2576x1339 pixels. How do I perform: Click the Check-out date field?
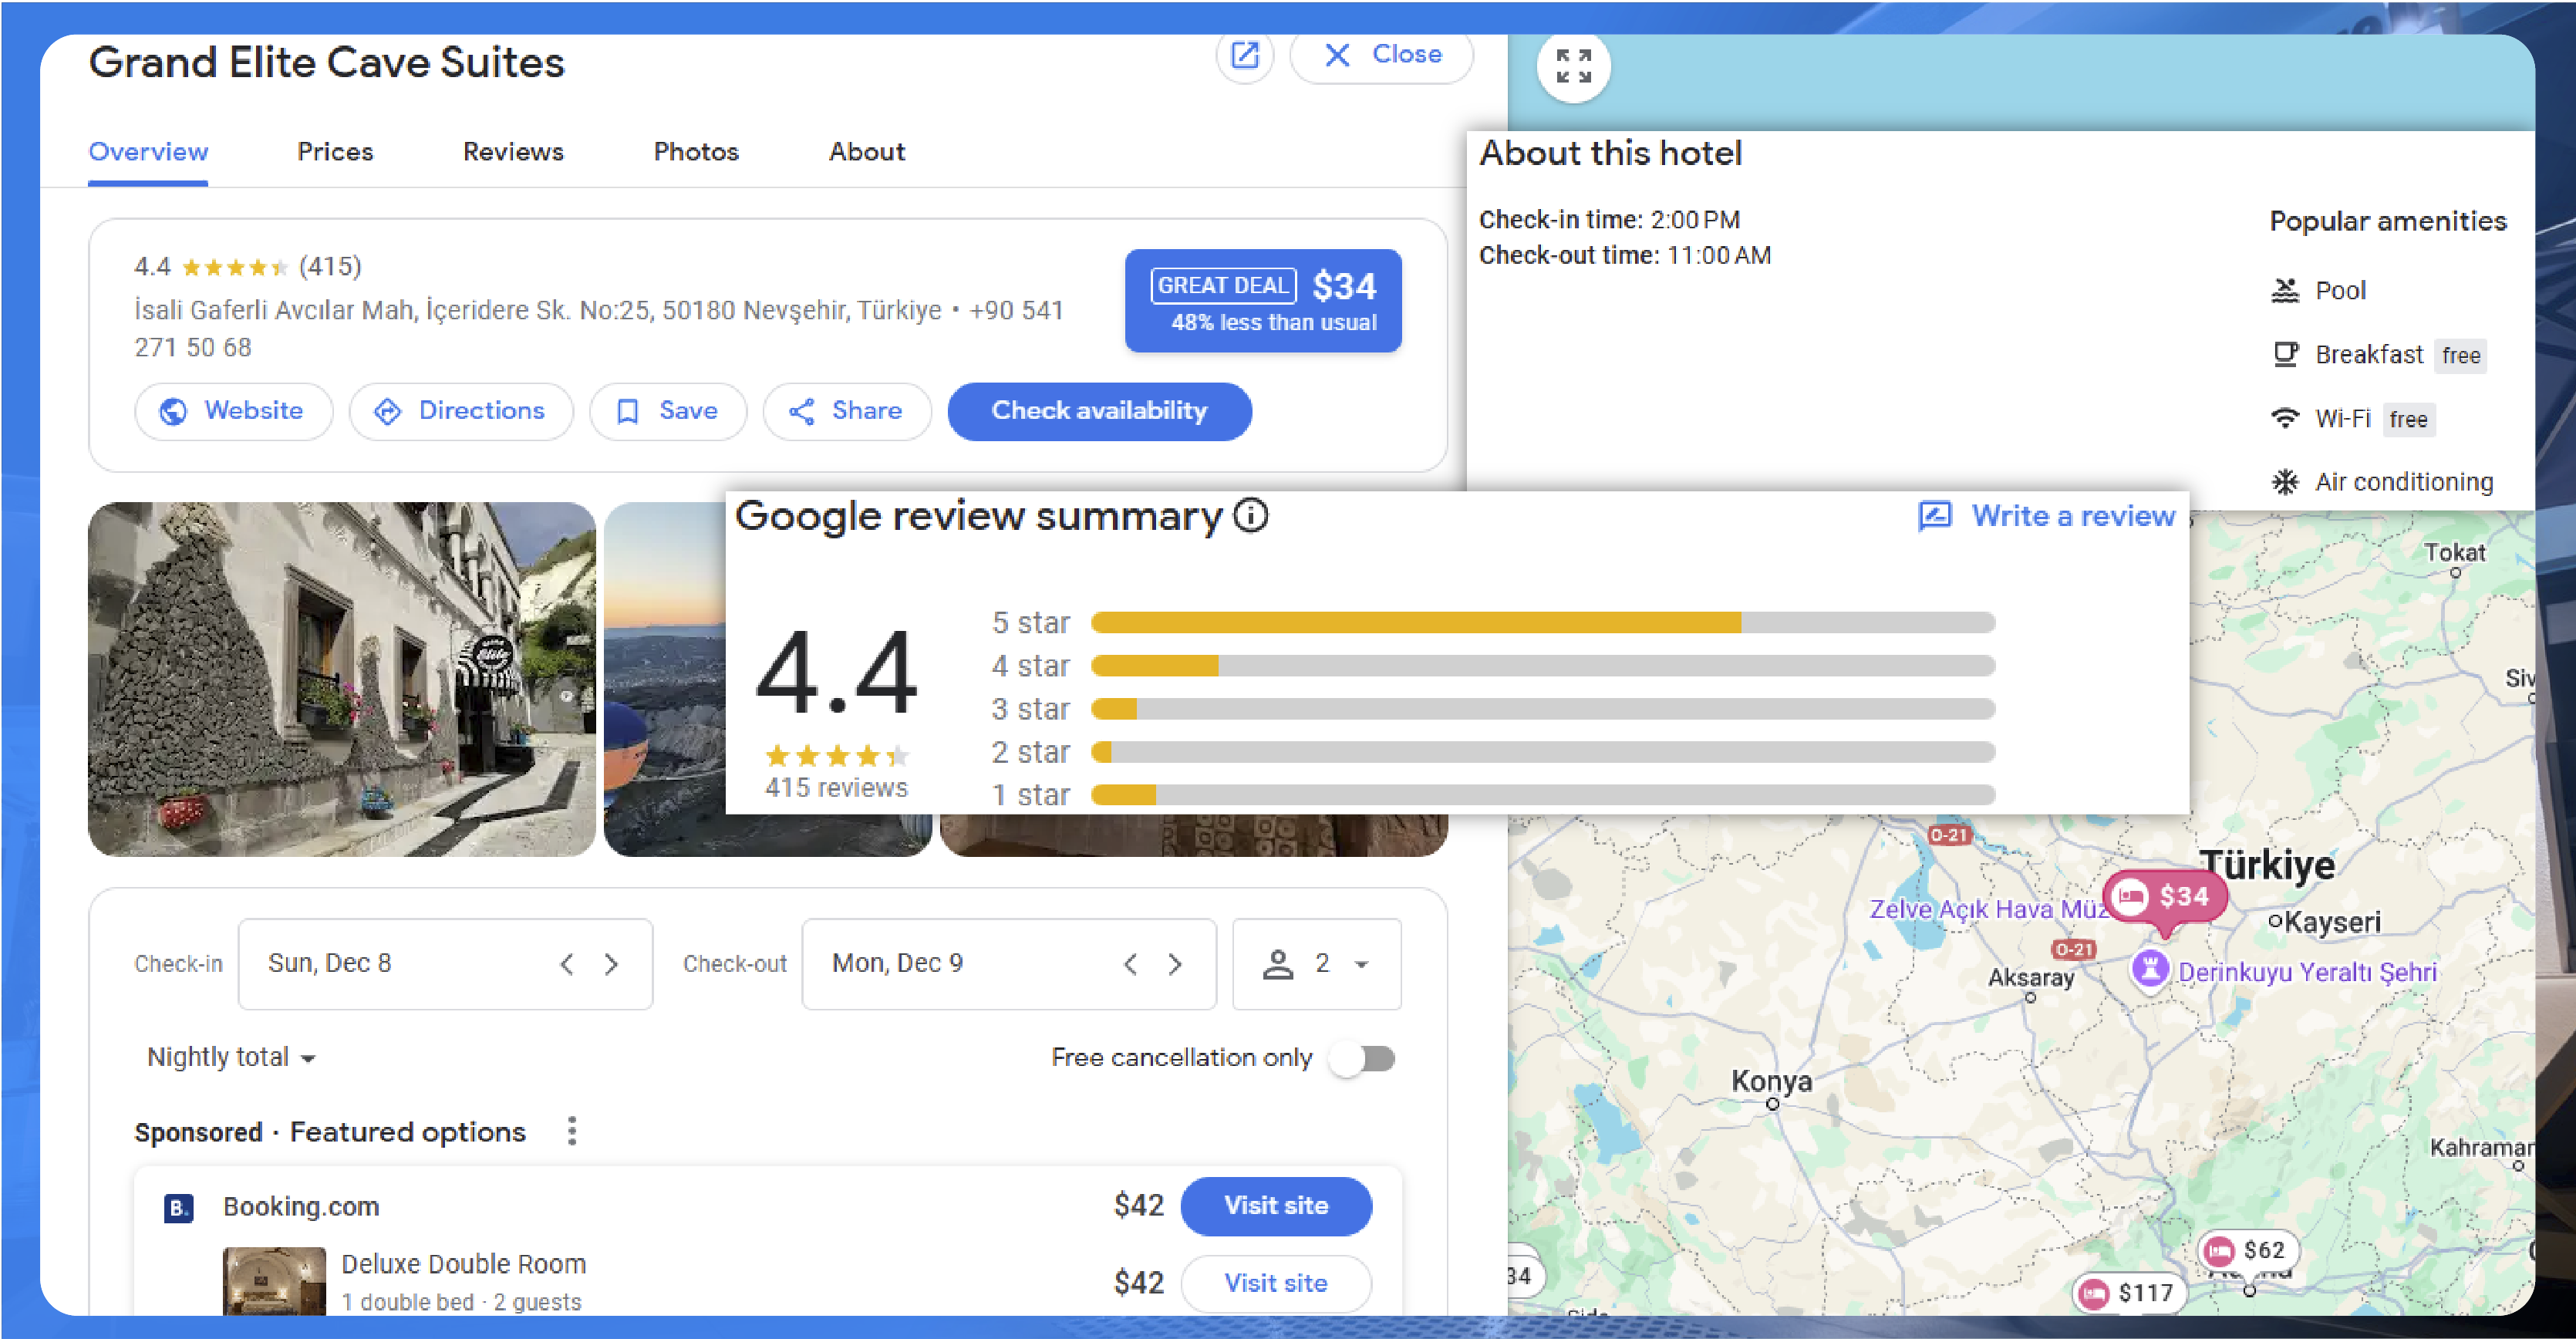tap(1009, 964)
